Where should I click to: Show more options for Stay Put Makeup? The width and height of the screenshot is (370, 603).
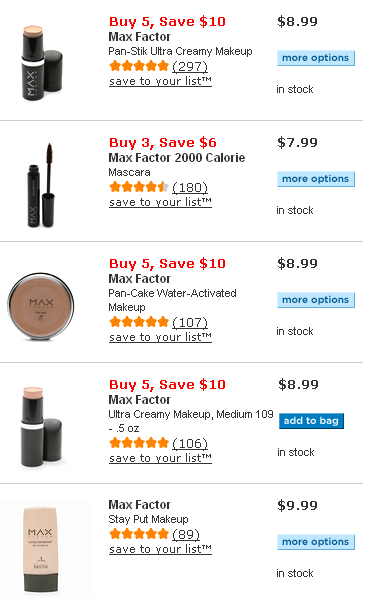[316, 542]
